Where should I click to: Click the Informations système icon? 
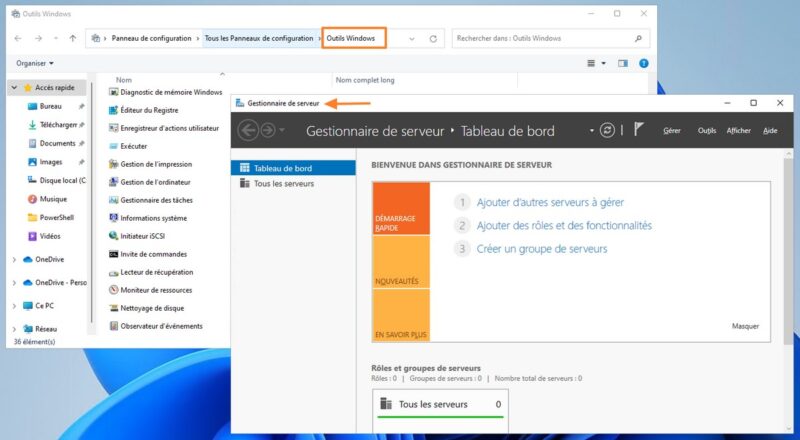pos(113,218)
